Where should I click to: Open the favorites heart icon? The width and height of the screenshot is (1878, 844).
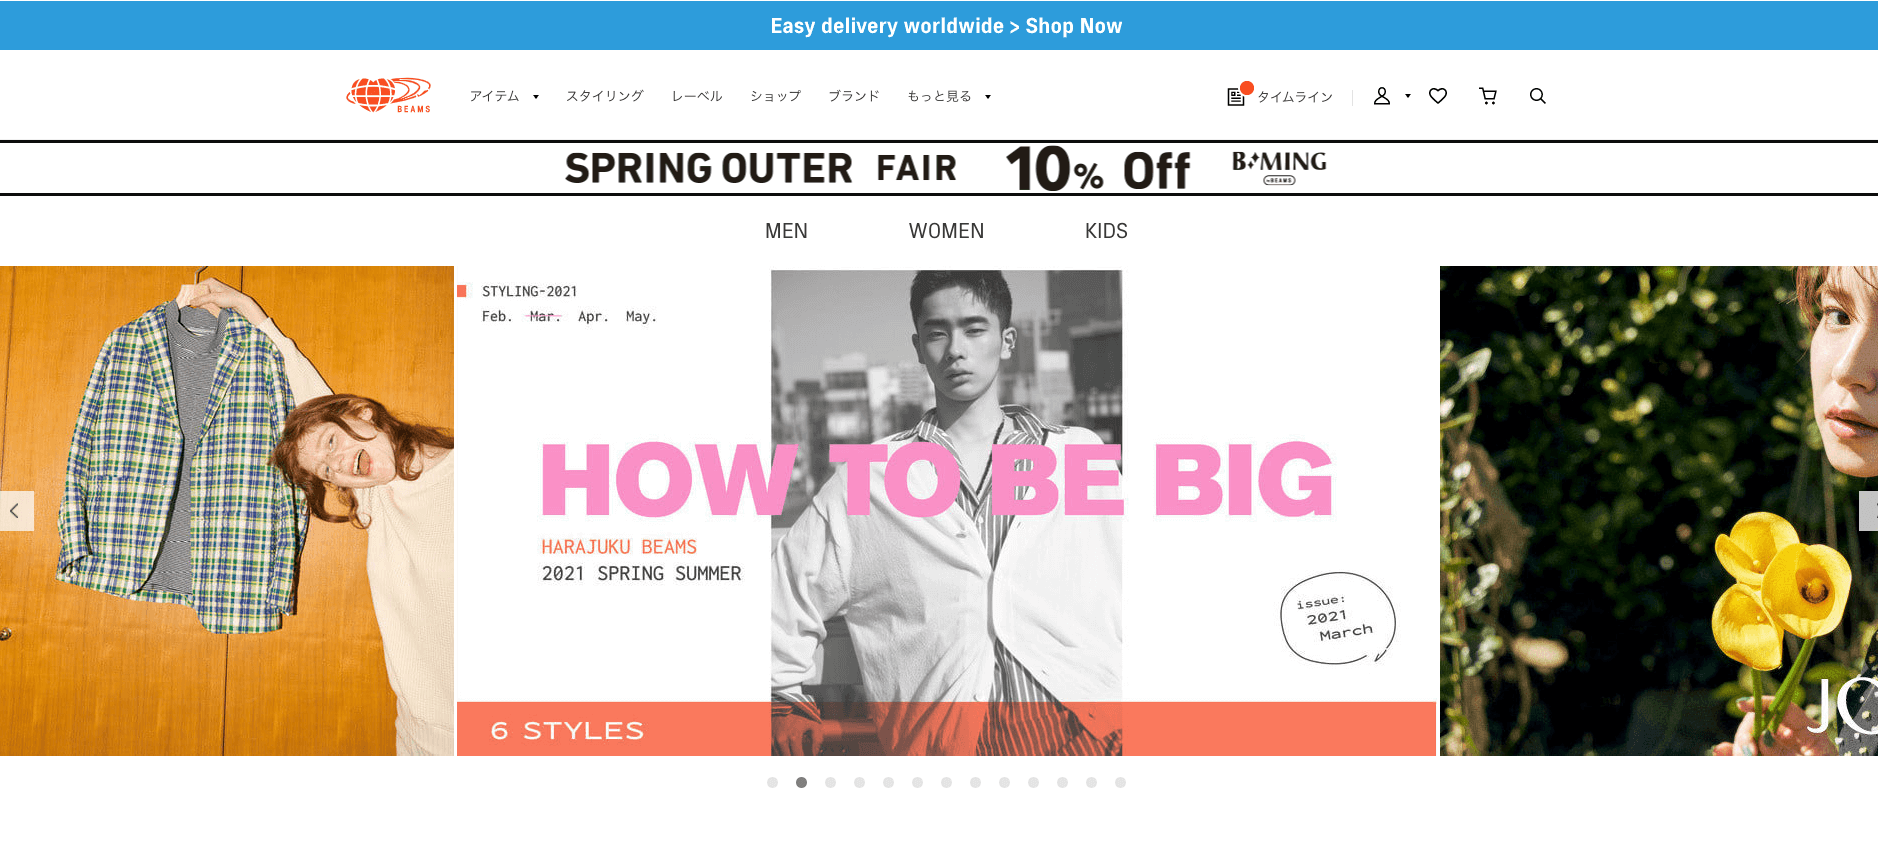pyautogui.click(x=1438, y=96)
